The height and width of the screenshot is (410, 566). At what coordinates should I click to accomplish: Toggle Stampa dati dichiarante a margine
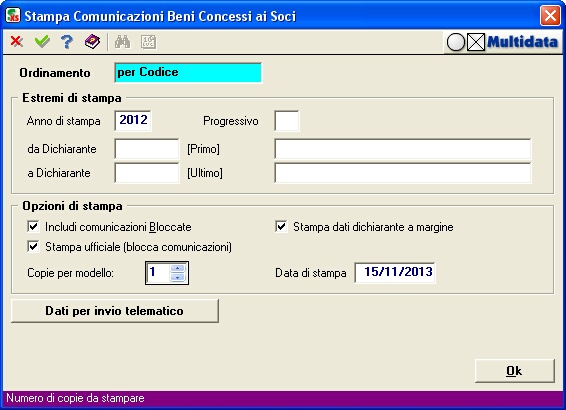click(x=281, y=227)
